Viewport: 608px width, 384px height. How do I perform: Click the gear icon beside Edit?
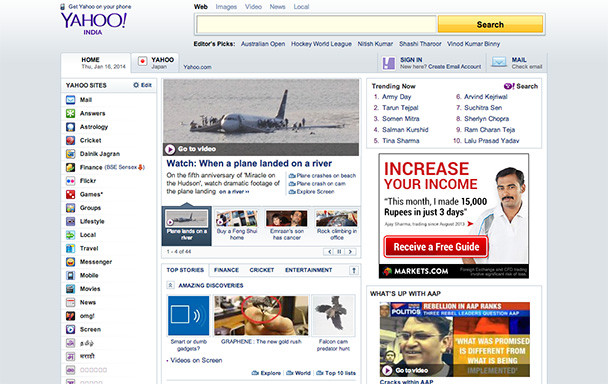[x=136, y=85]
